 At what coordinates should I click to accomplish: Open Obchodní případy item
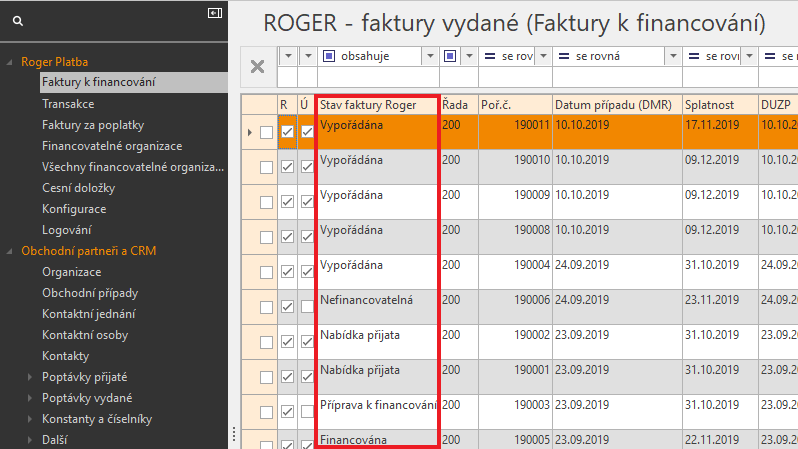point(90,293)
